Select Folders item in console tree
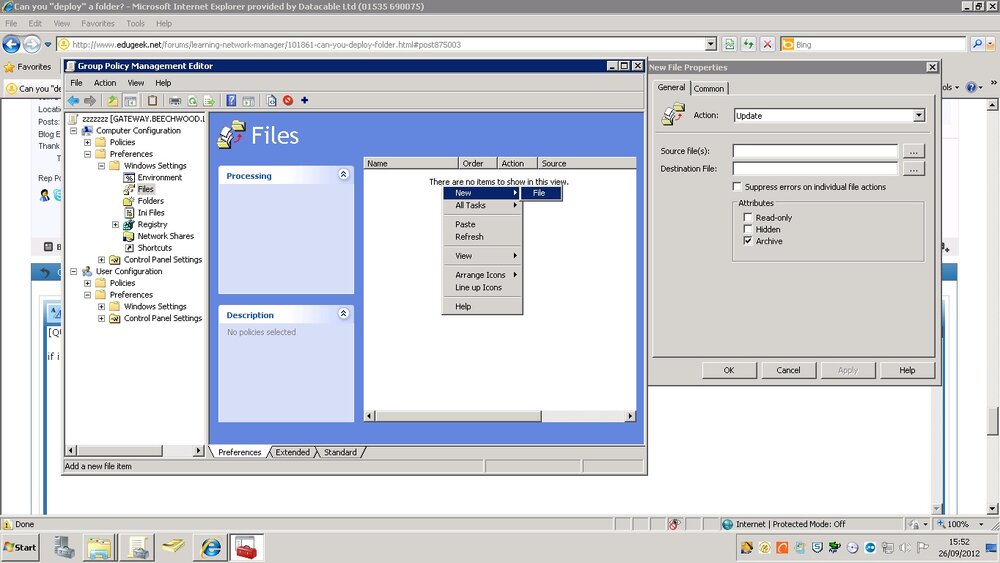The width and height of the screenshot is (1000, 563). (x=151, y=201)
